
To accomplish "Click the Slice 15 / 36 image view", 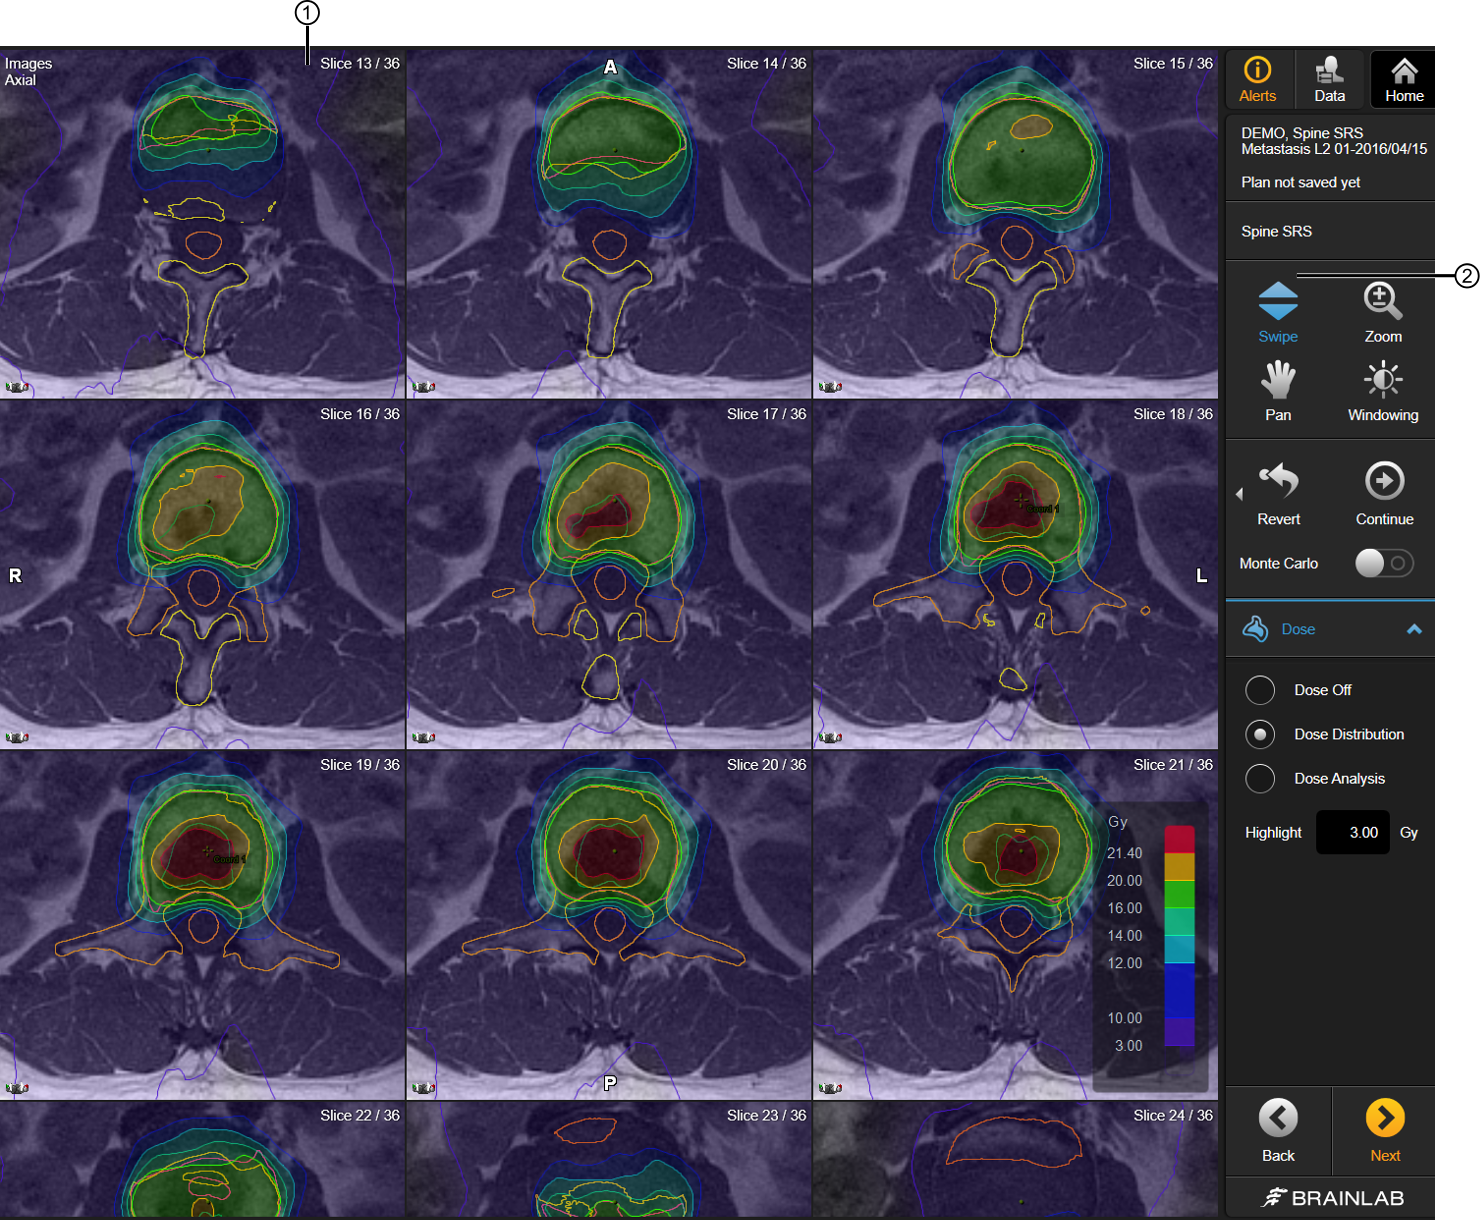I will (1016, 224).
